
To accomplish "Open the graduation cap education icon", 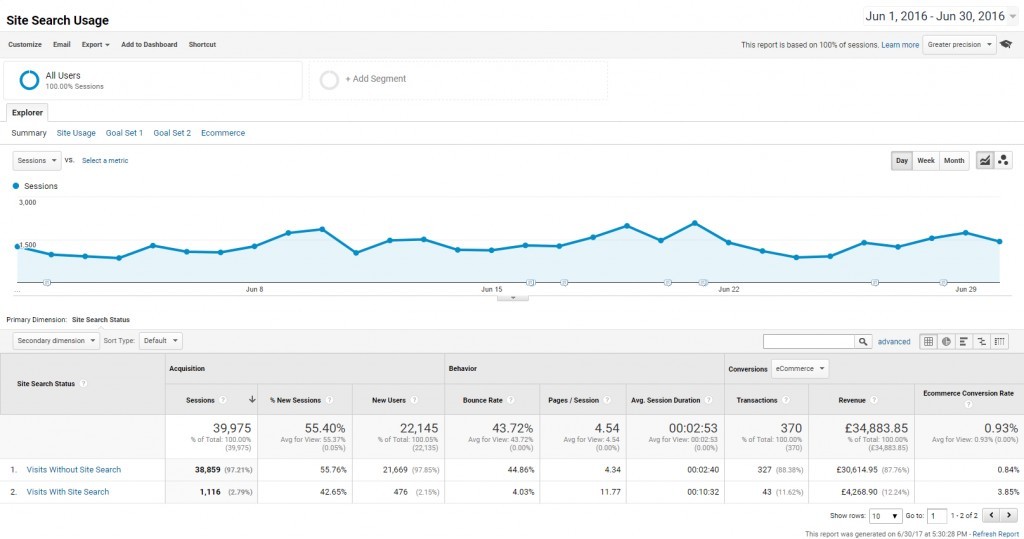I will click(x=1006, y=44).
